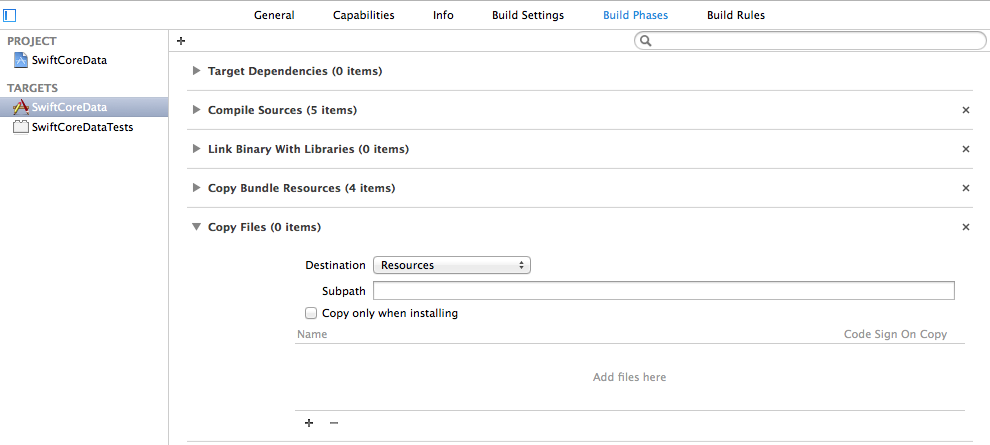Click the SwiftCoreData project icon
Viewport: 990px width, 445px height.
coord(21,60)
